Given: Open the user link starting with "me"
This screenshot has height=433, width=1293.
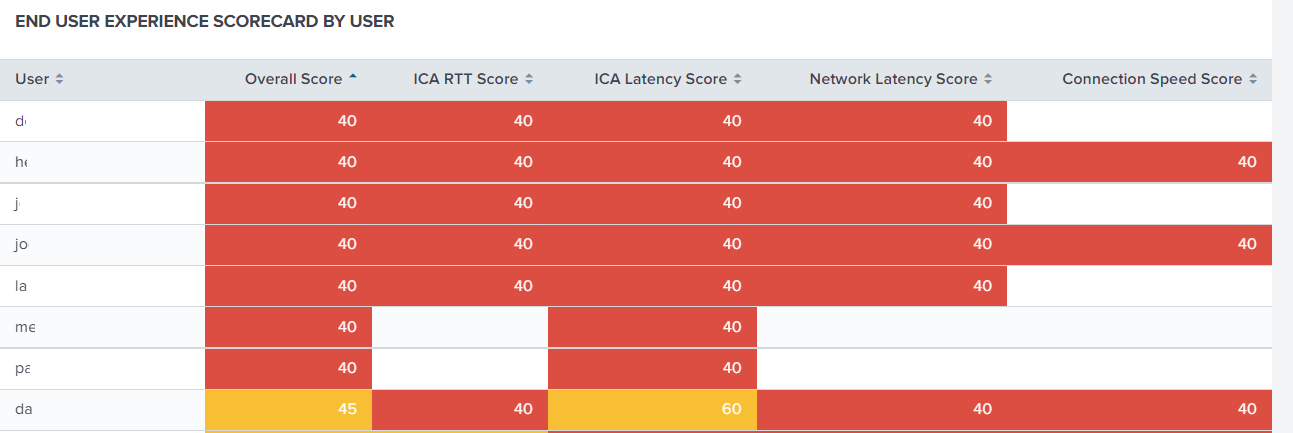Looking at the screenshot, I should pos(24,326).
